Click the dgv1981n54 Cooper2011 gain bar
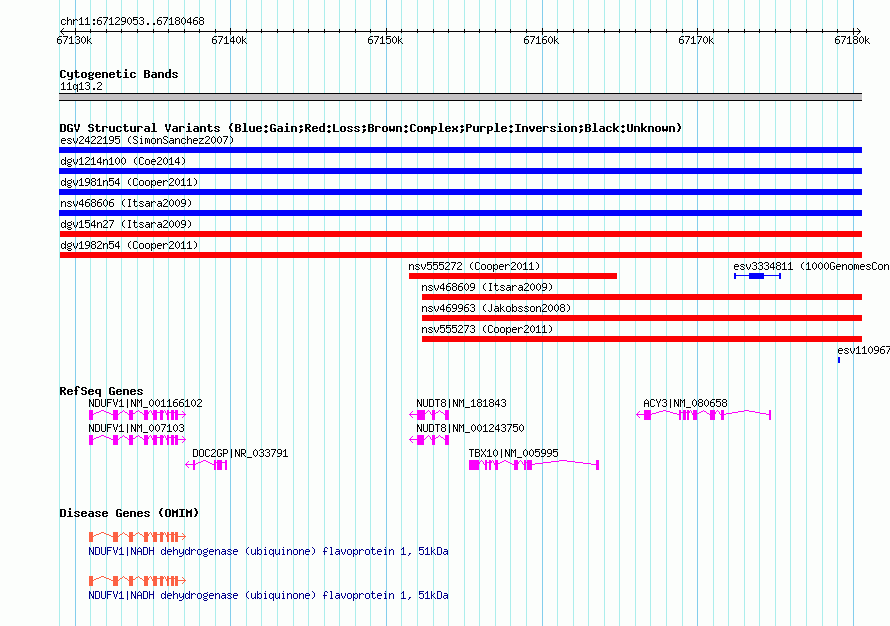Image resolution: width=890 pixels, height=626 pixels. (460, 192)
